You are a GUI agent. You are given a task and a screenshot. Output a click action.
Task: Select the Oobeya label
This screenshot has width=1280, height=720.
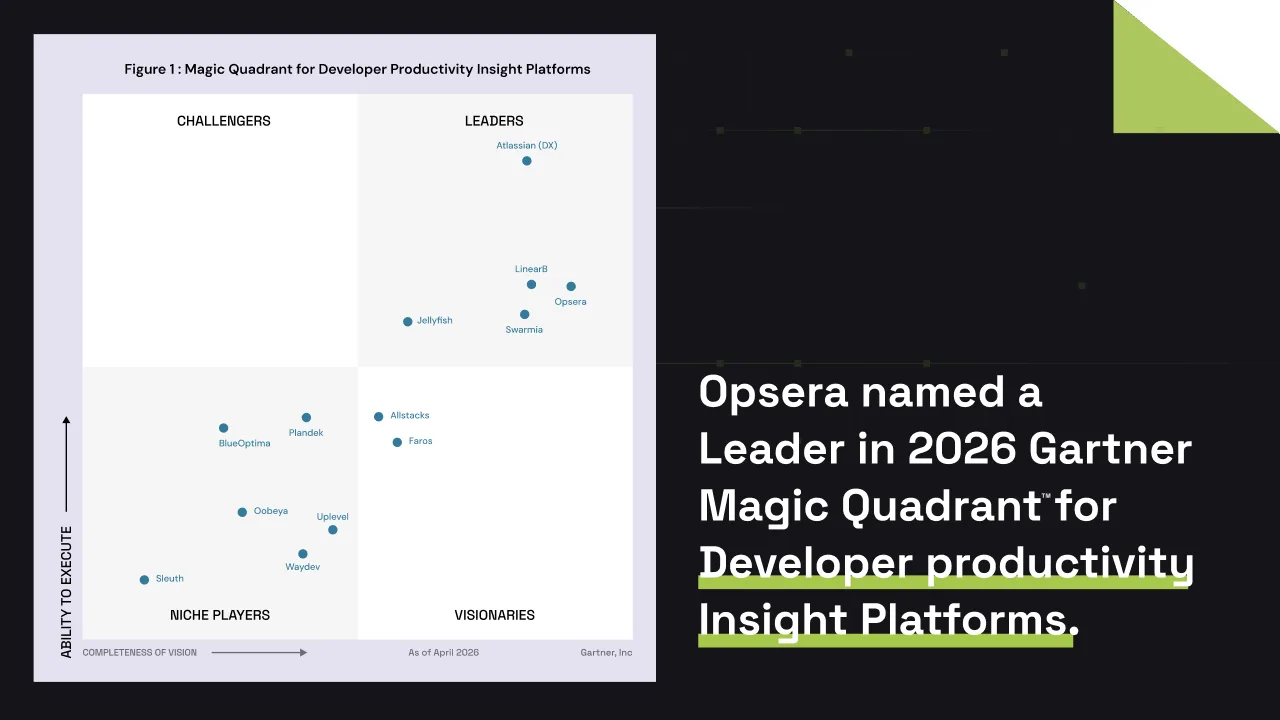coord(271,511)
